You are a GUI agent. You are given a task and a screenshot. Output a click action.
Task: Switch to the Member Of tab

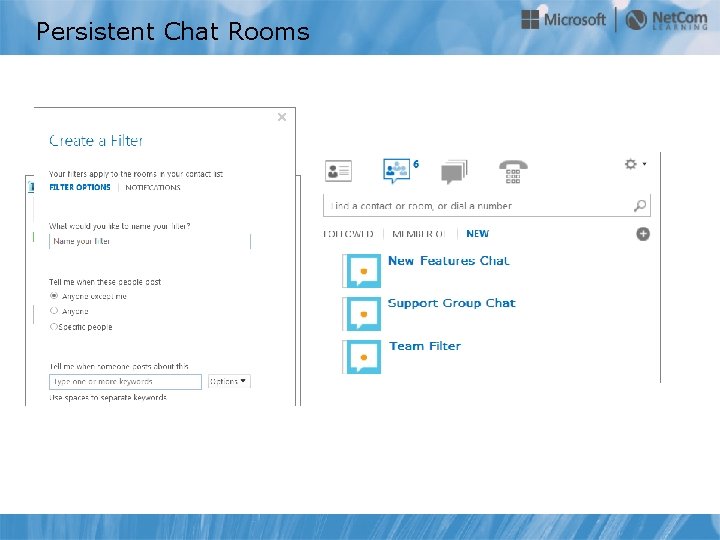click(x=419, y=234)
